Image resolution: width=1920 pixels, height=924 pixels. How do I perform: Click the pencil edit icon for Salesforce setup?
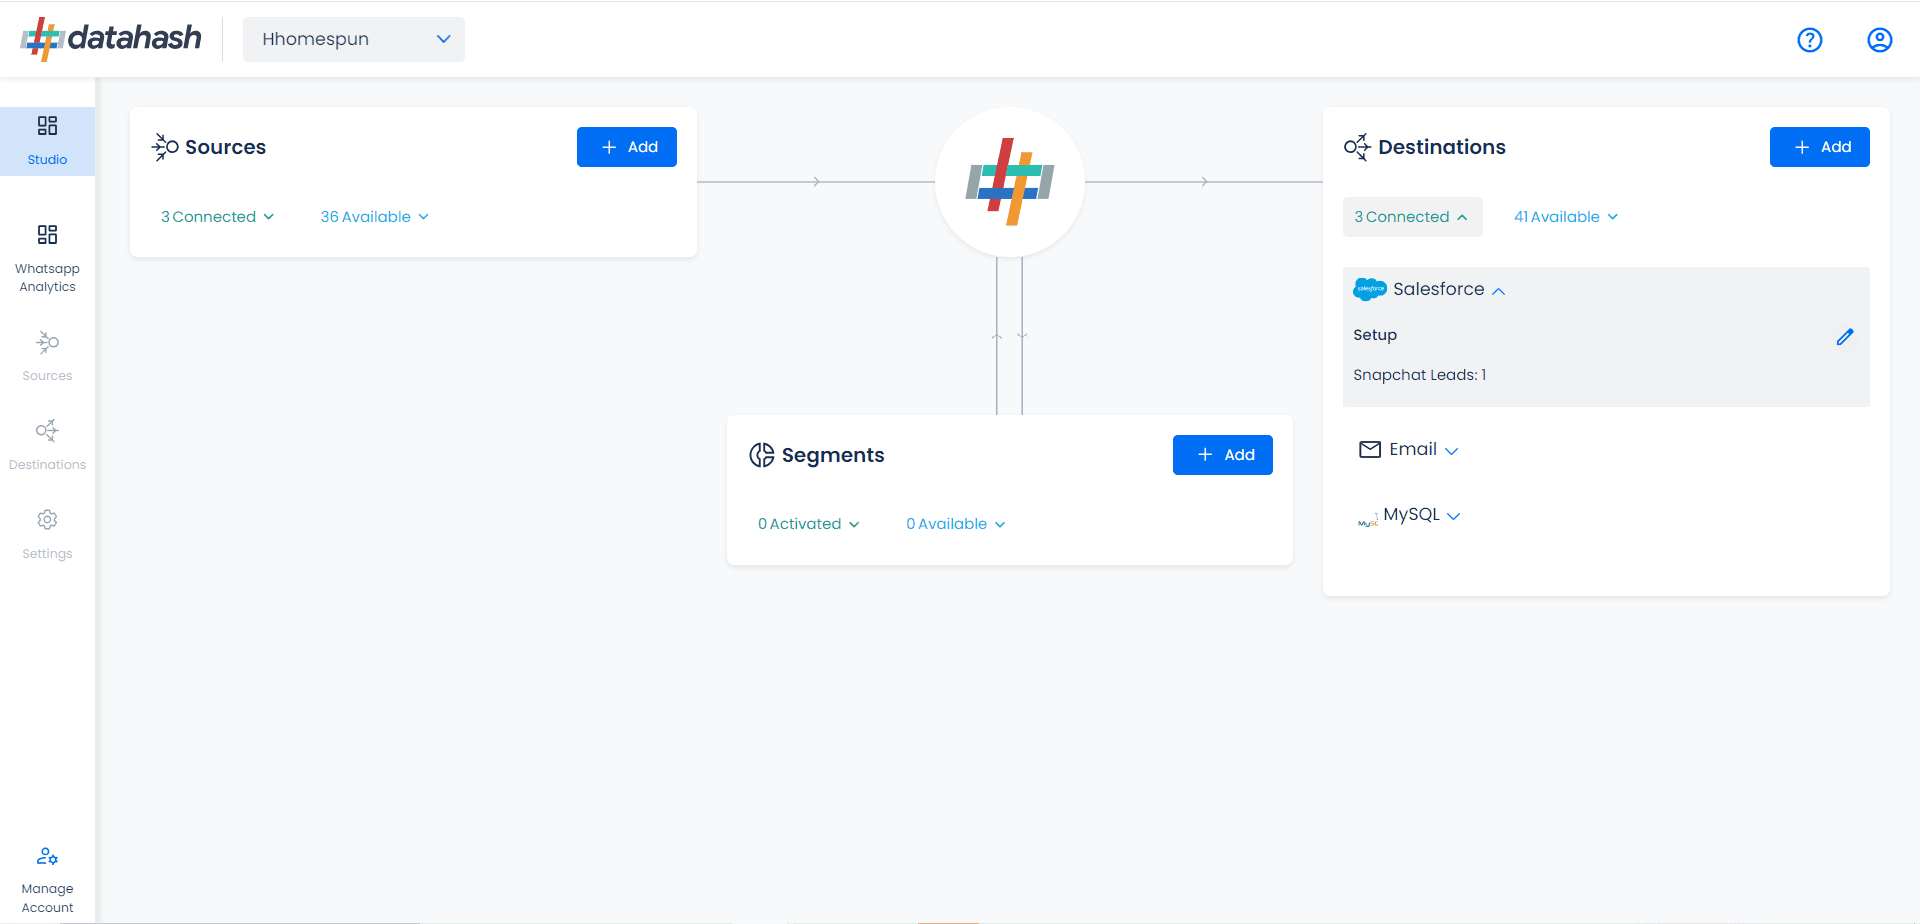point(1844,337)
